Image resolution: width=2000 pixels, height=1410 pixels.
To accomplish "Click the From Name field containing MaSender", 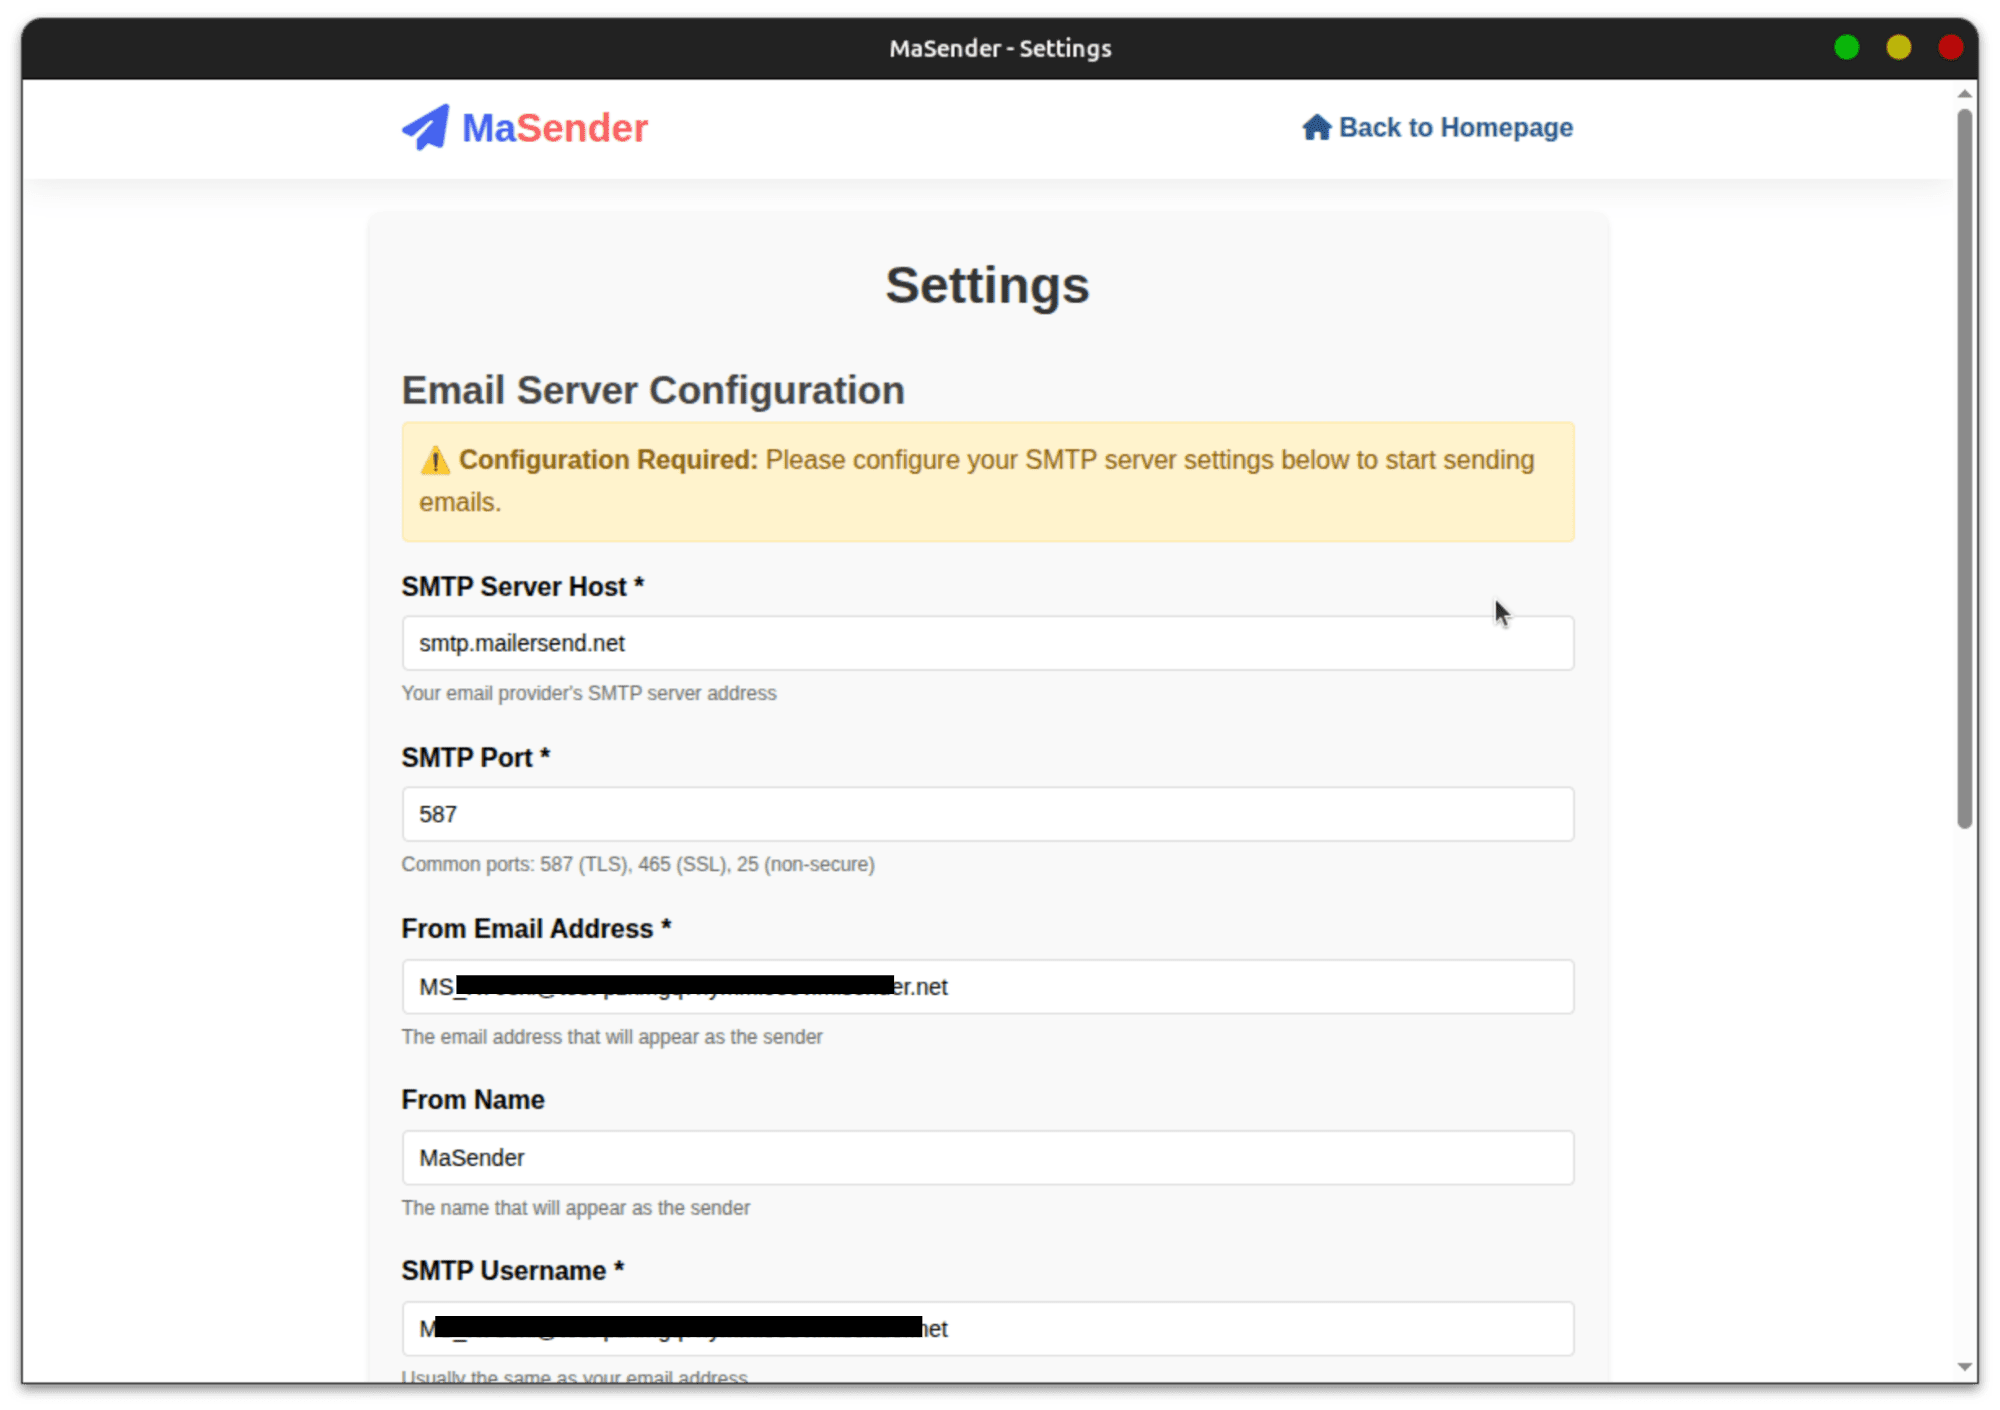I will [988, 1158].
